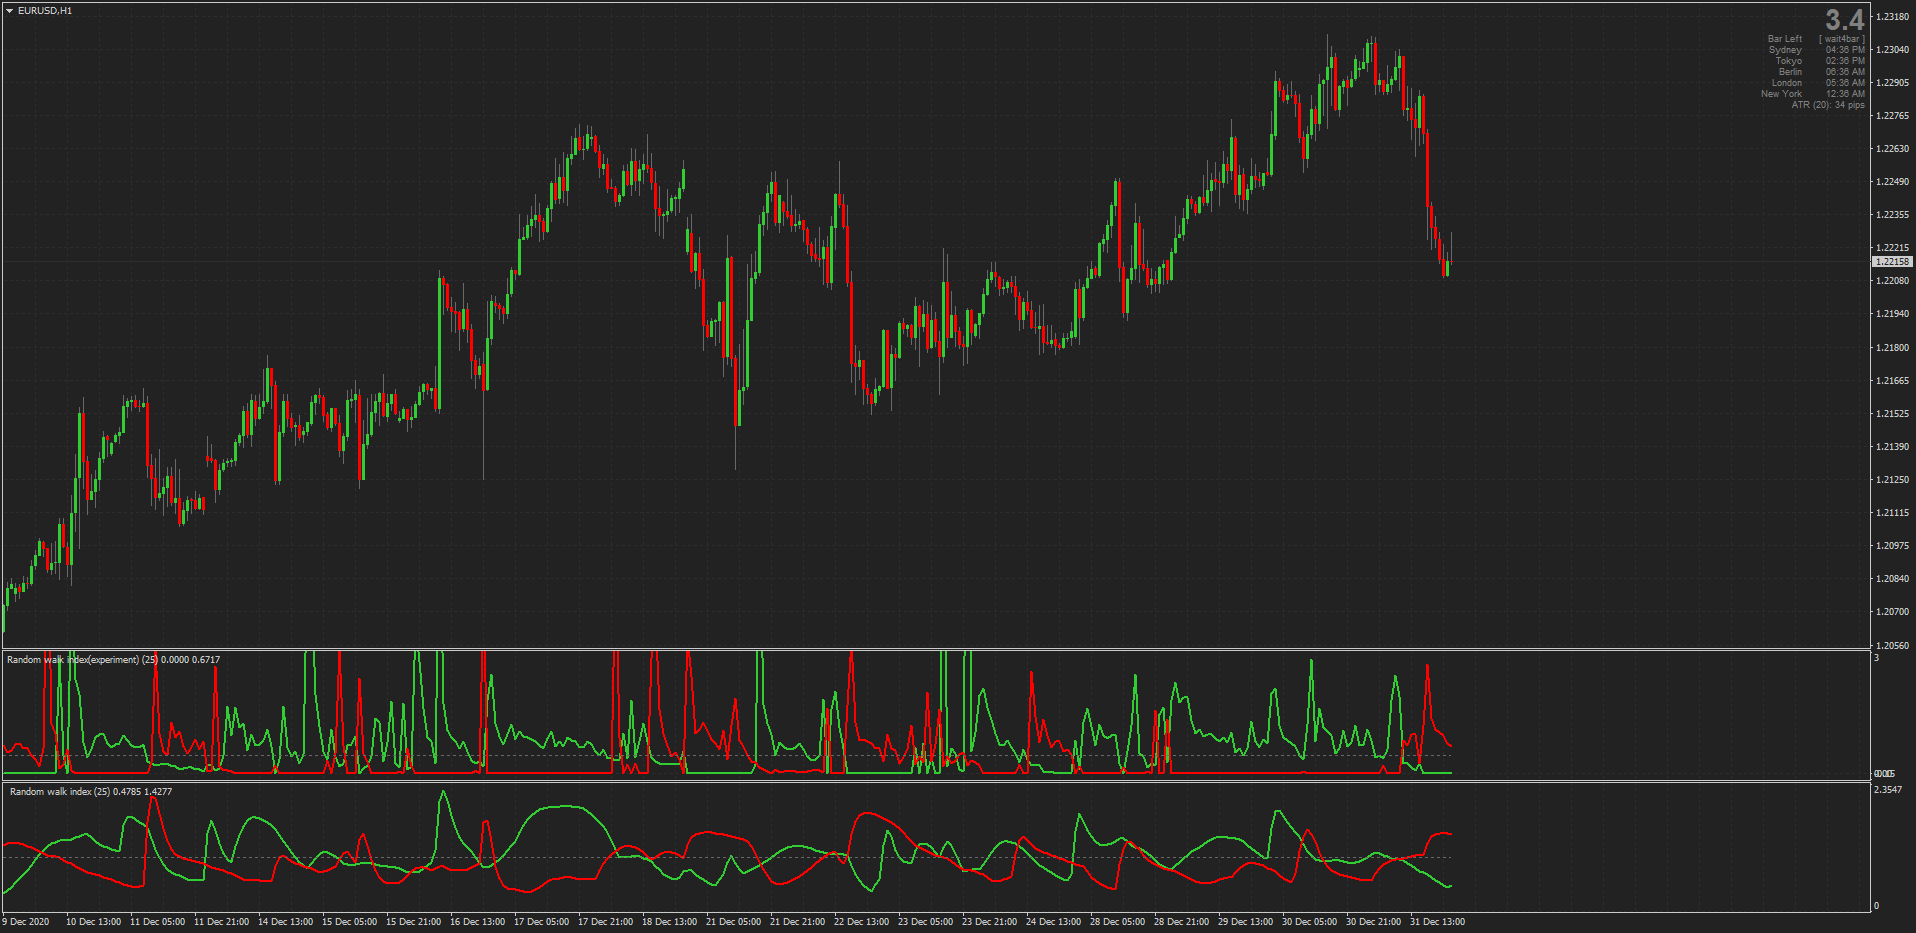
Task: Click the 11 Dec 05:00 time label
Action: click(x=158, y=922)
